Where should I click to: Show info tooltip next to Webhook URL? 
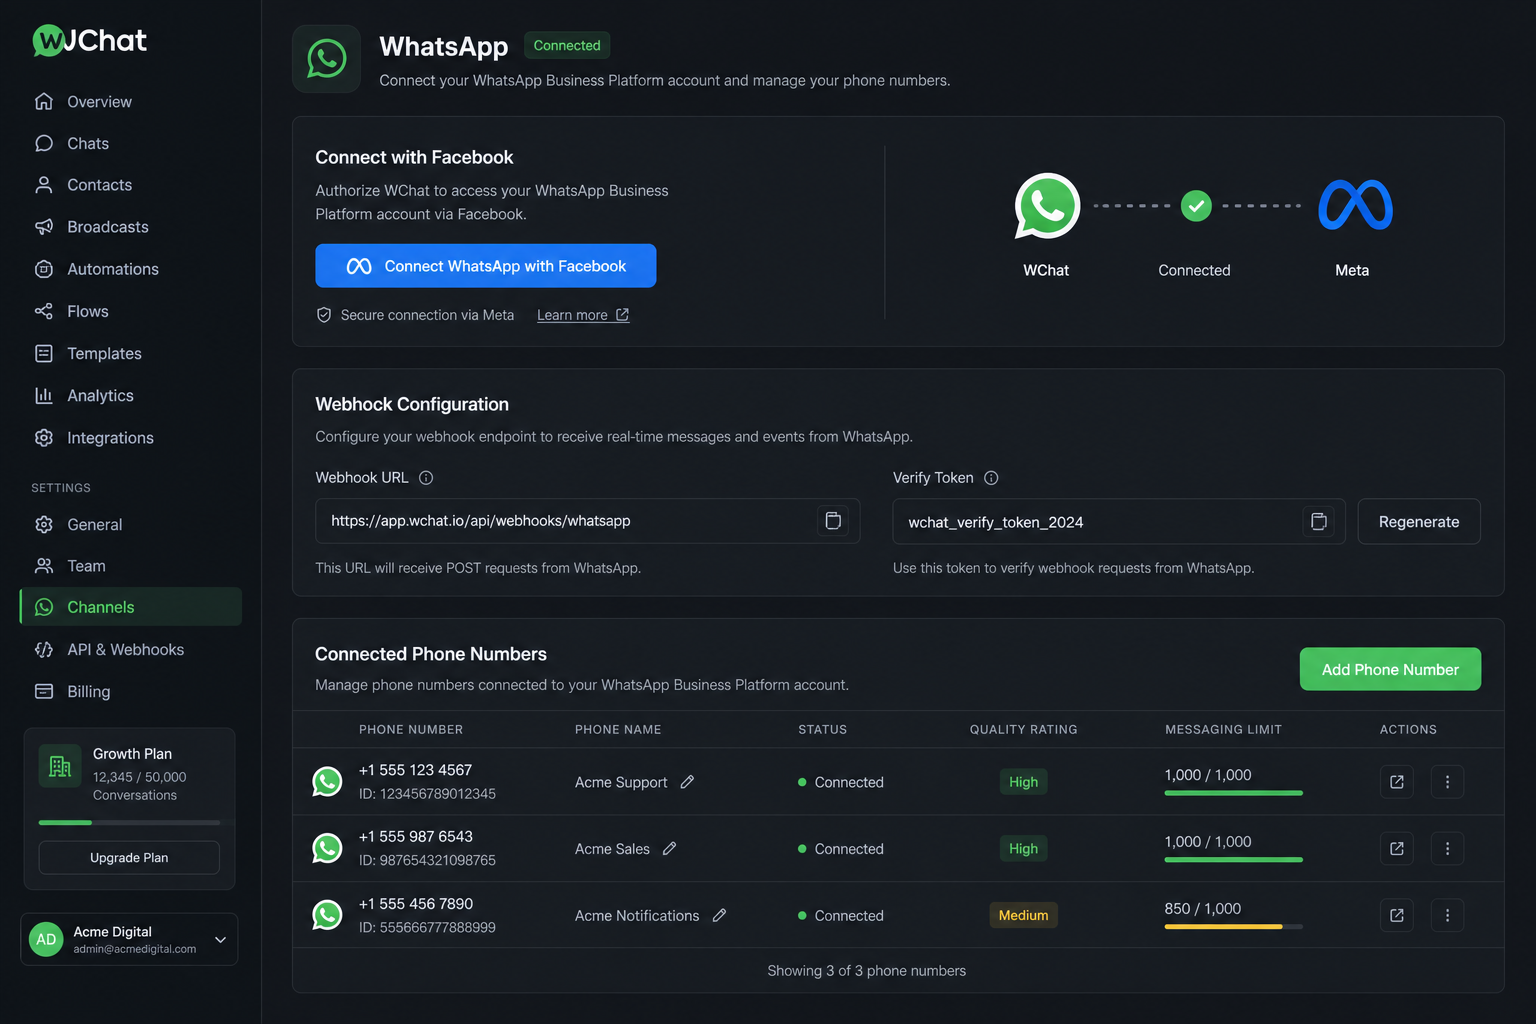click(426, 478)
